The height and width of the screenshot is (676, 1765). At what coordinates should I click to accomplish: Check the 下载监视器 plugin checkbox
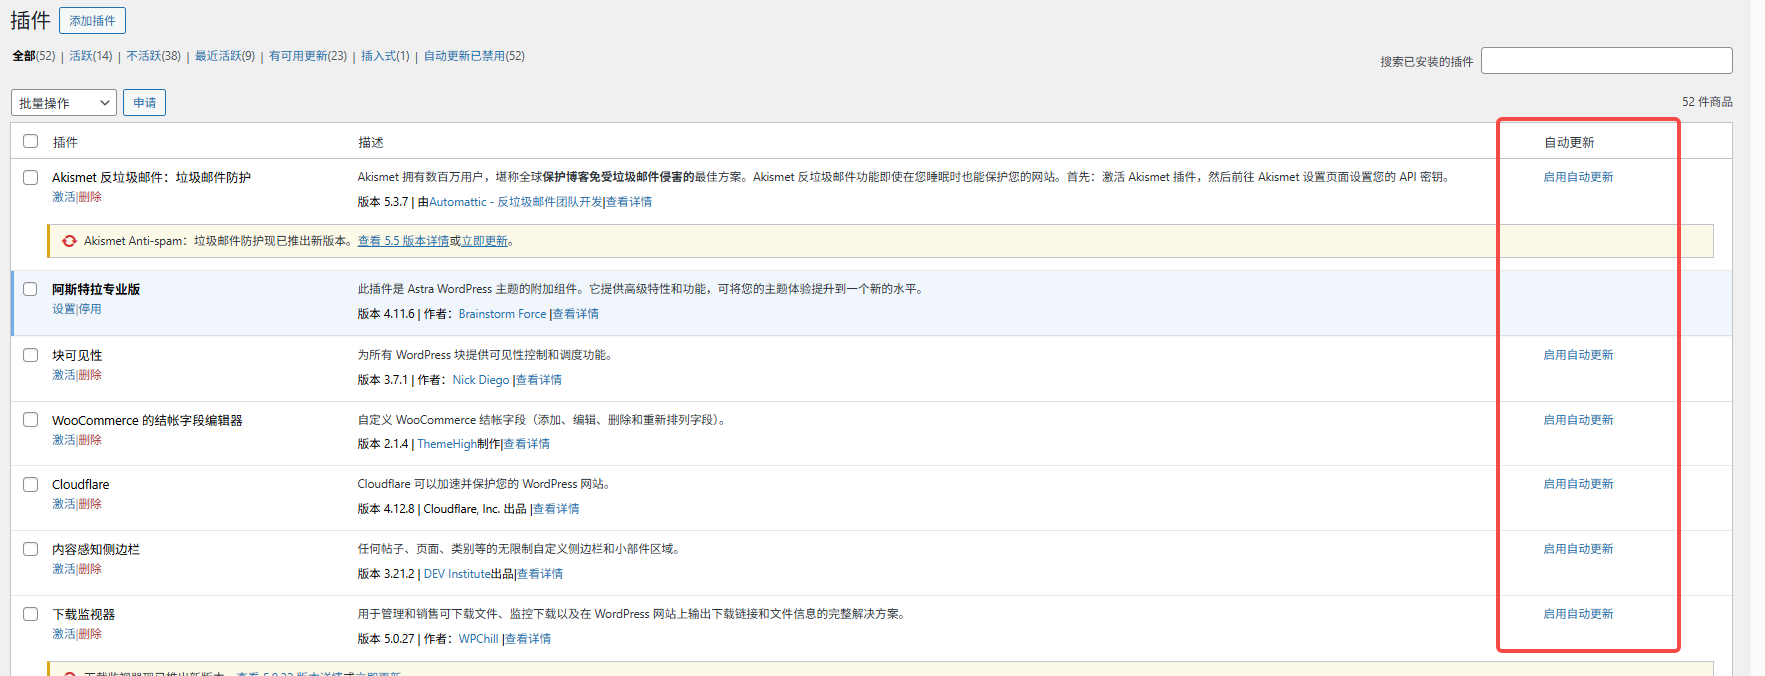point(31,614)
